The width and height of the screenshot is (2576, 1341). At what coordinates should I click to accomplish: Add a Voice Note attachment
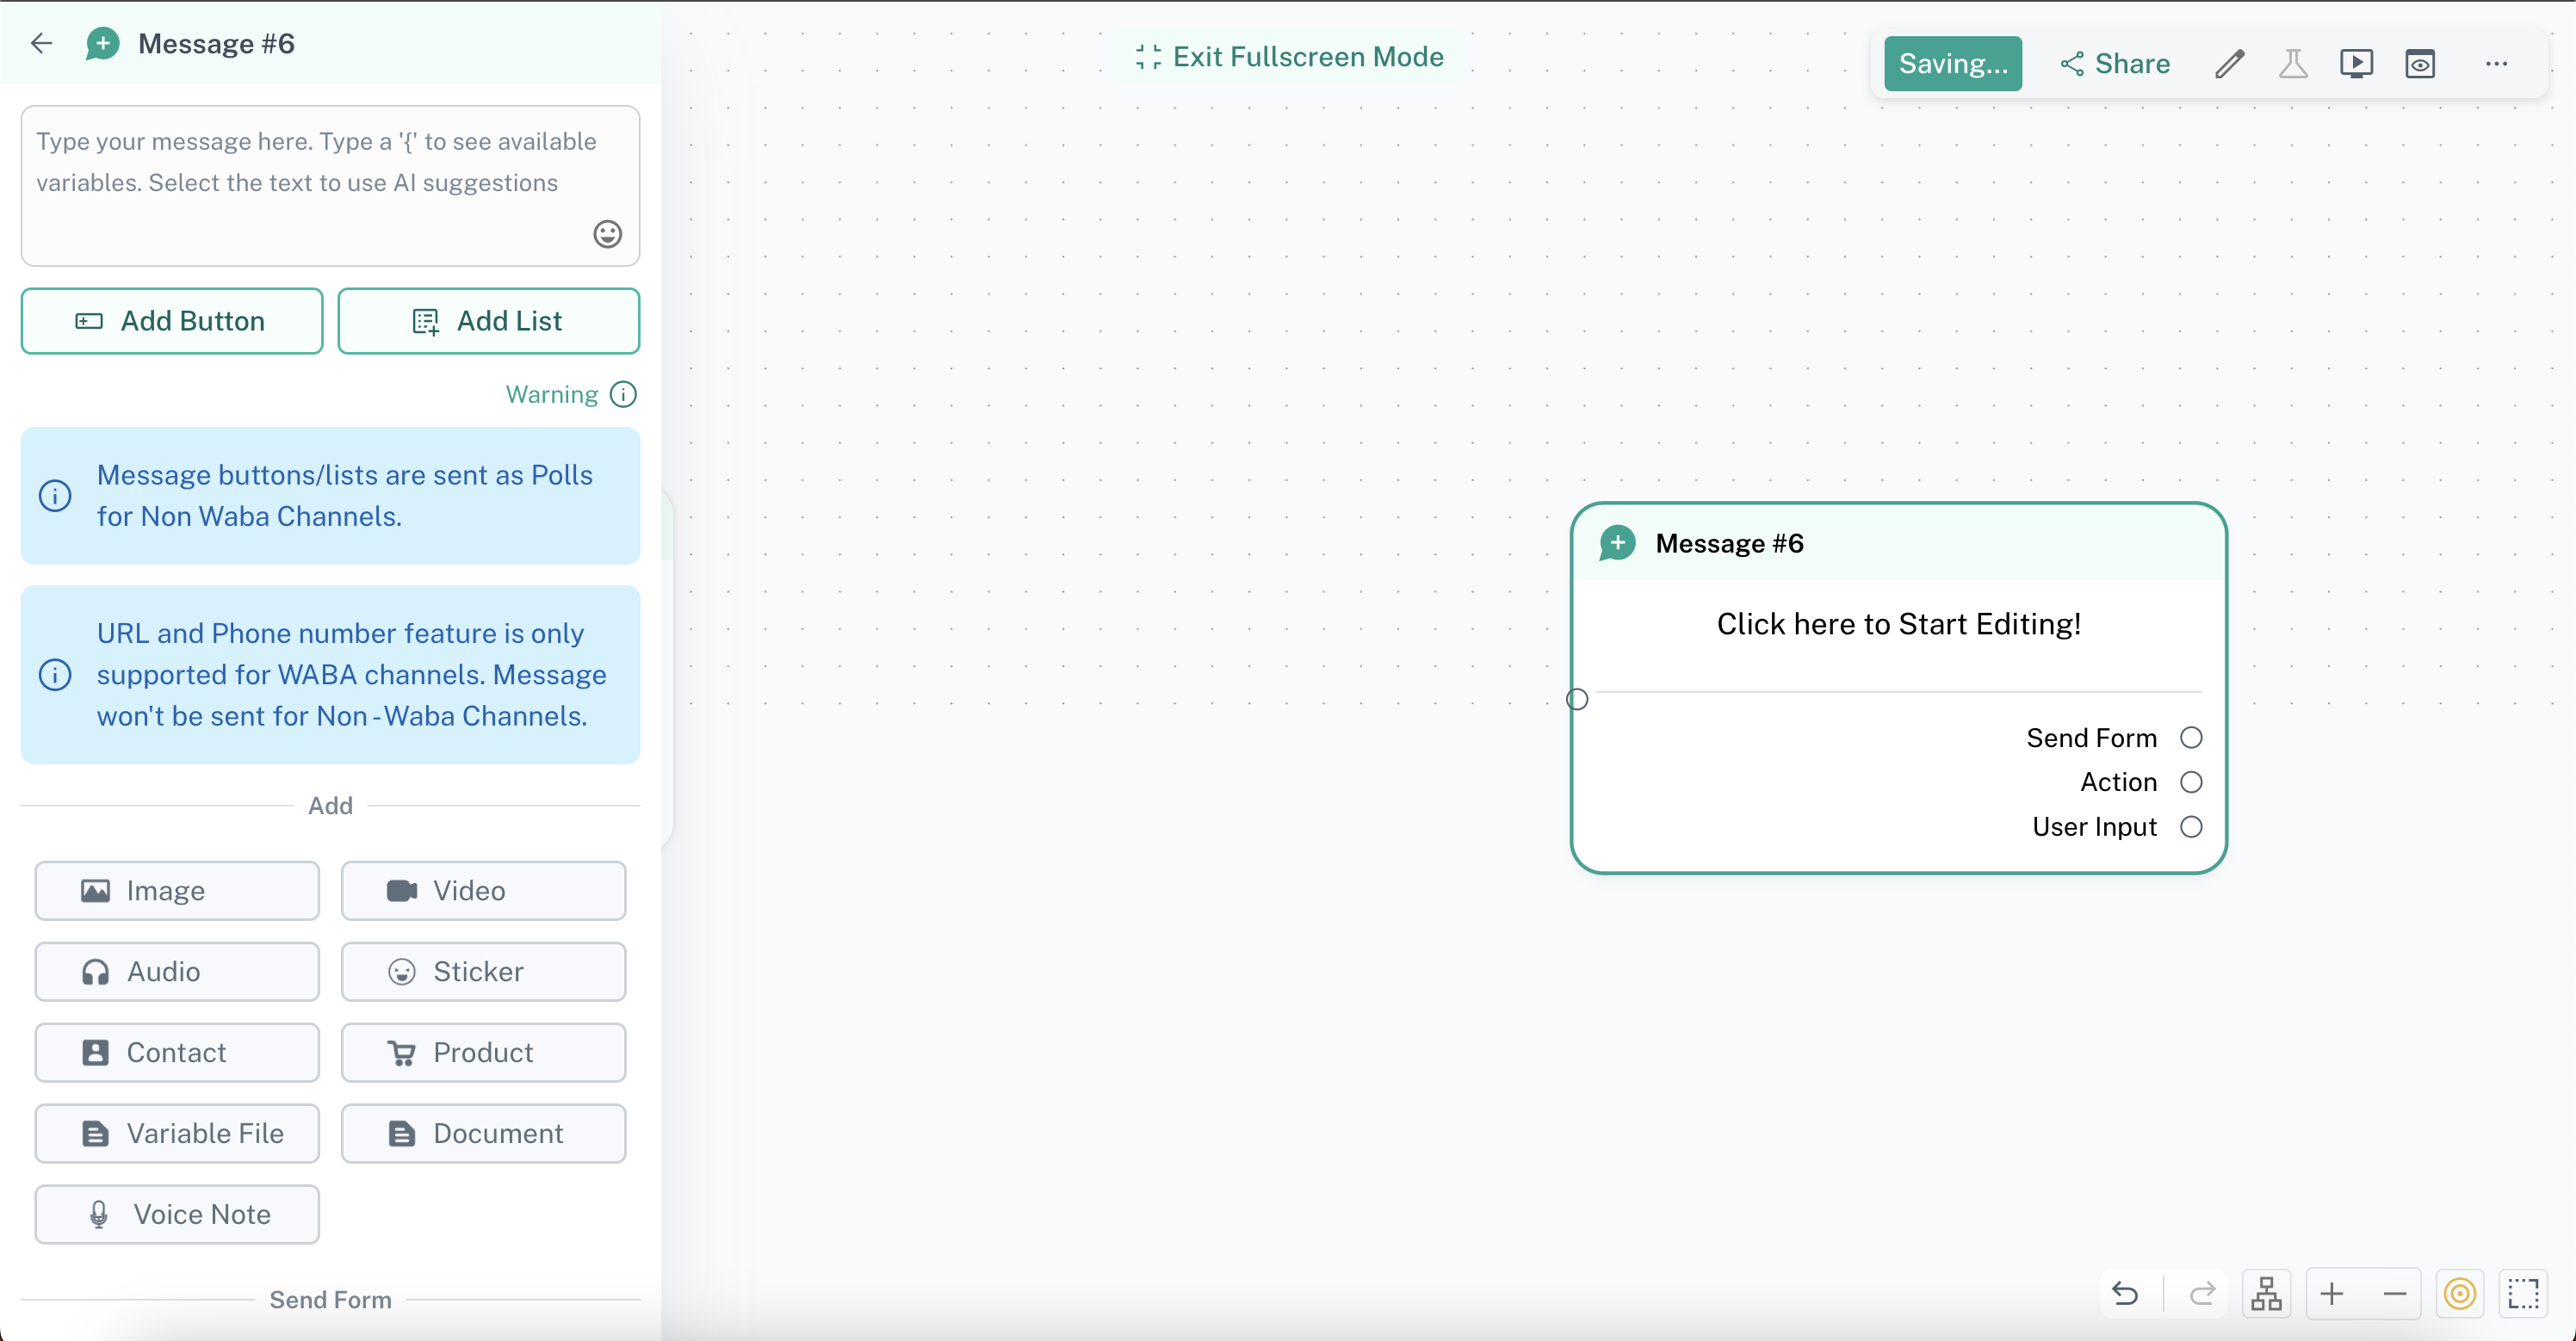tap(177, 1214)
